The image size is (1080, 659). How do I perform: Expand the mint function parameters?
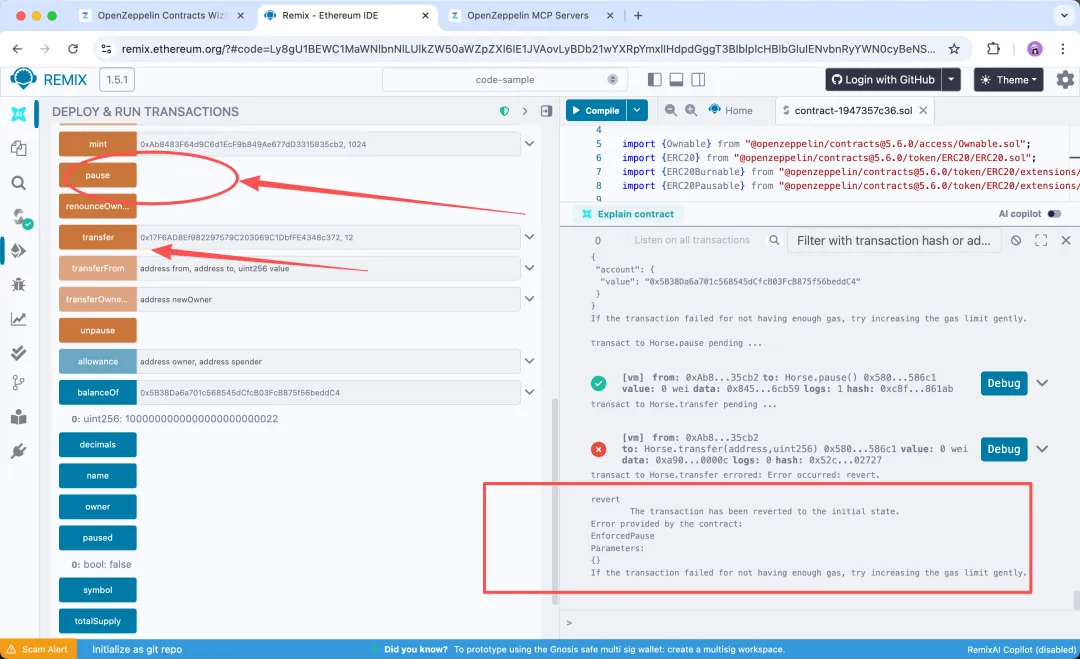tap(529, 144)
